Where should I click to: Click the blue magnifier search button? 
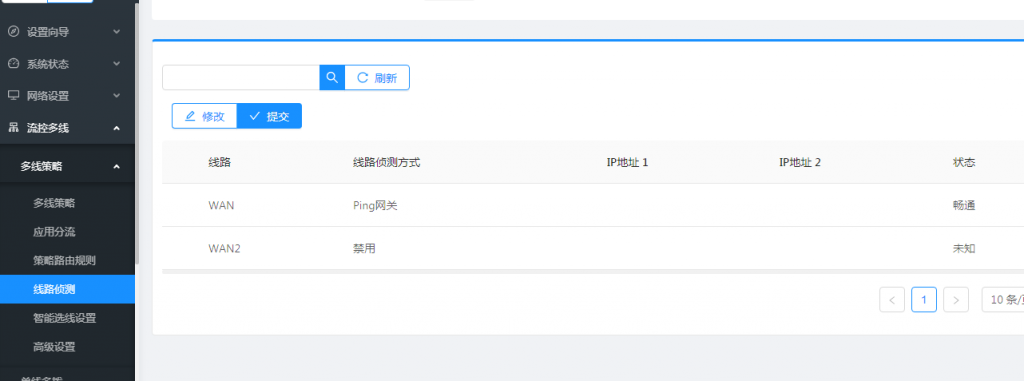pyautogui.click(x=332, y=78)
